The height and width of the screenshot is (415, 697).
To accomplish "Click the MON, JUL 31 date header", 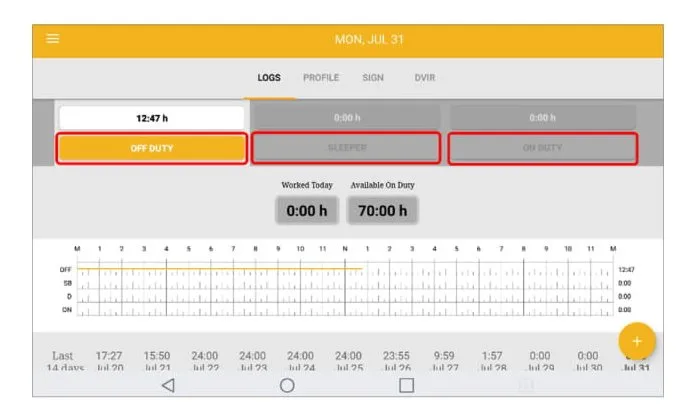I will tap(369, 40).
